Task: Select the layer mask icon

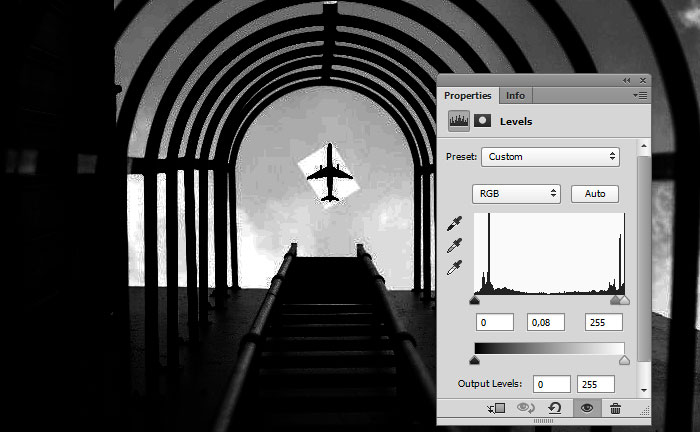Action: (483, 120)
